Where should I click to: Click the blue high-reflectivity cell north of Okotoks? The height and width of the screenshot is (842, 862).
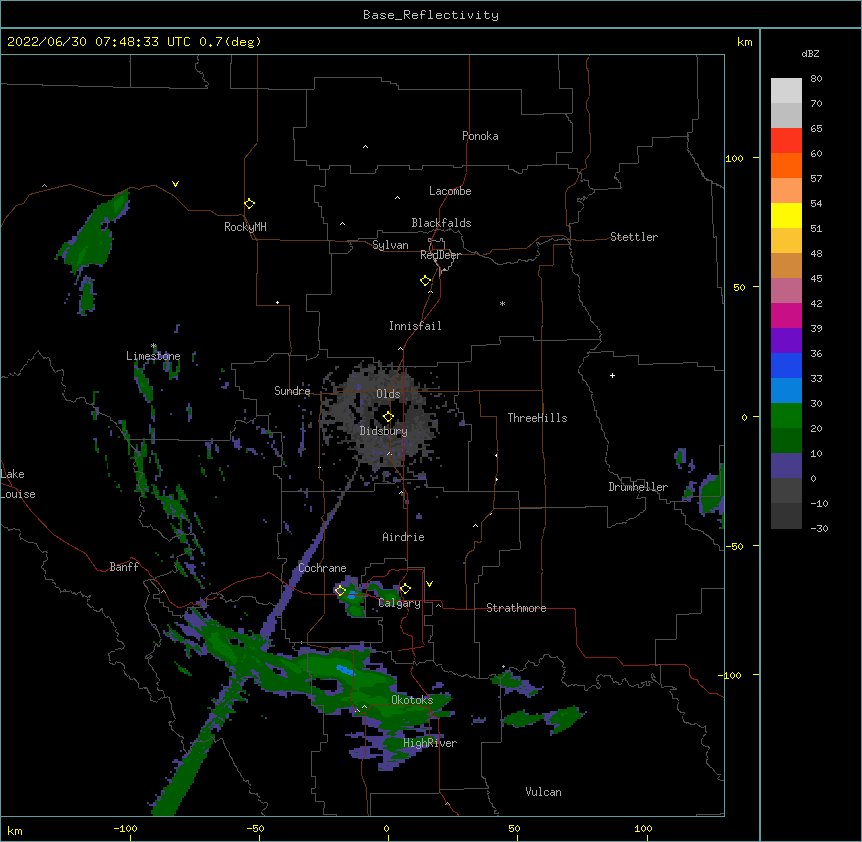point(345,671)
